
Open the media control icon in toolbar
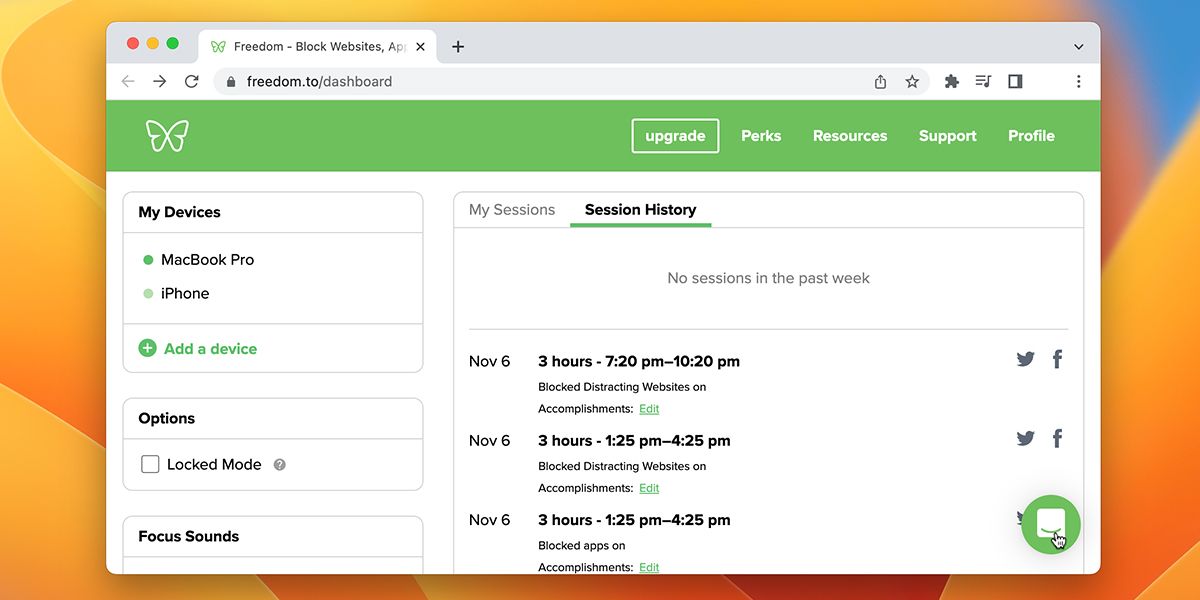point(983,82)
